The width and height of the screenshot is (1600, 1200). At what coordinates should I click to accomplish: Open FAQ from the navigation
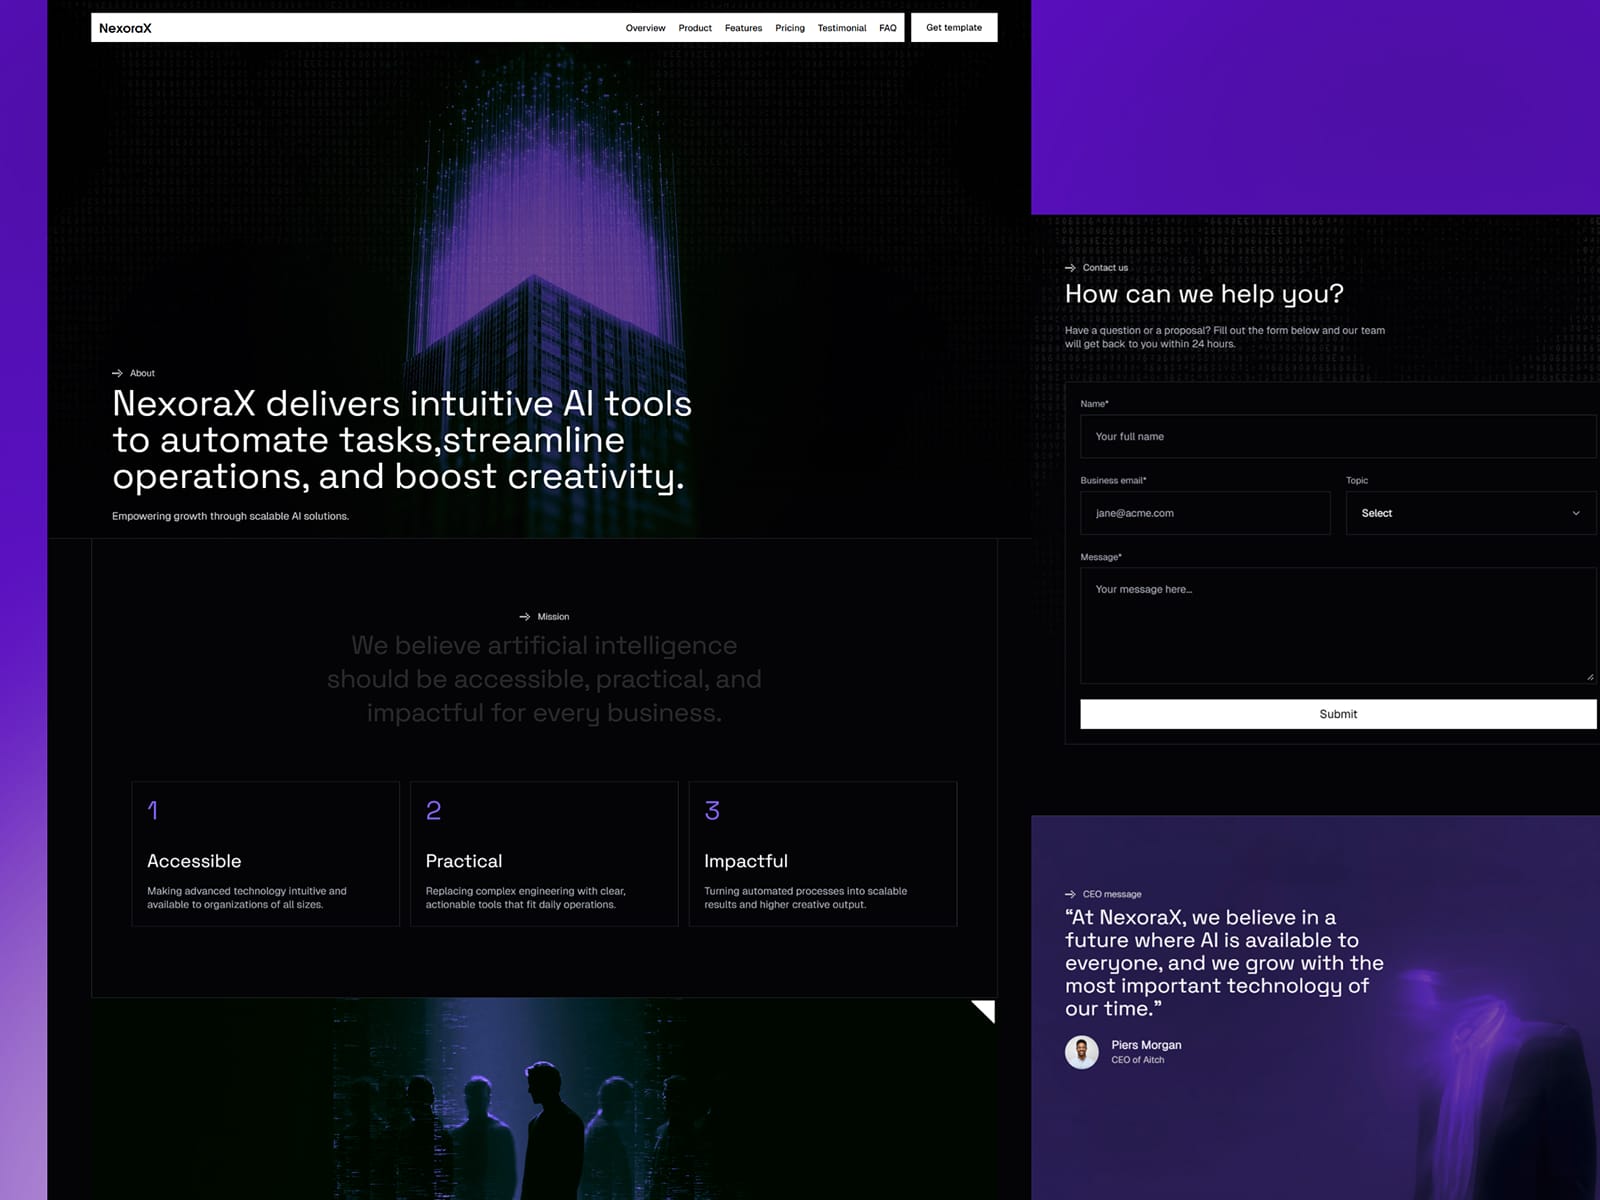[x=887, y=28]
